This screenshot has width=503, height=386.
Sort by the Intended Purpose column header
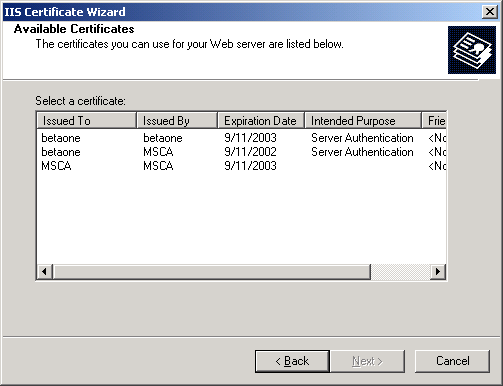pos(363,120)
